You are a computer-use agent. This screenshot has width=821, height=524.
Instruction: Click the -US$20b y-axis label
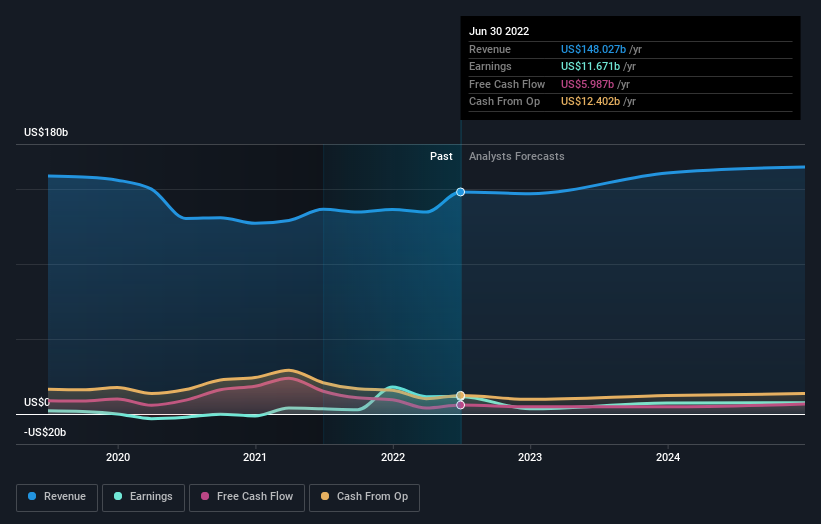point(45,432)
